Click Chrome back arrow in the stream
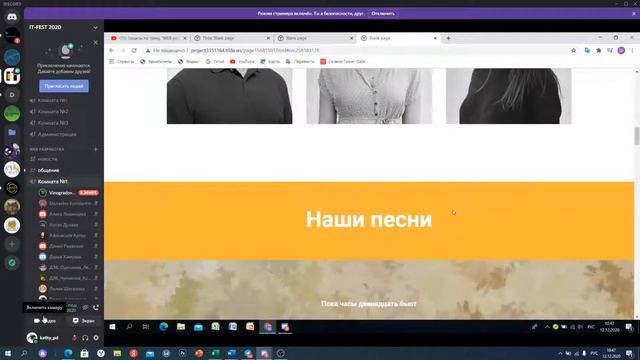 point(112,50)
